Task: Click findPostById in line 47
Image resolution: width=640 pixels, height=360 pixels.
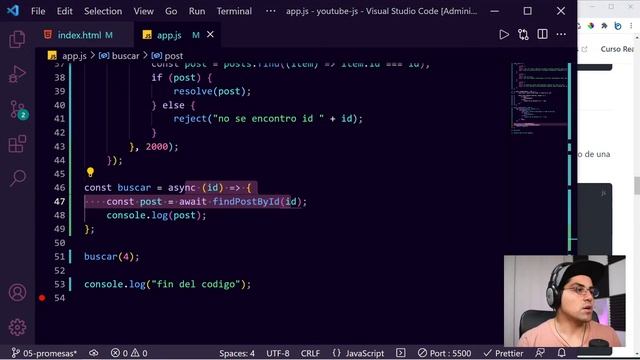Action: tap(246, 202)
